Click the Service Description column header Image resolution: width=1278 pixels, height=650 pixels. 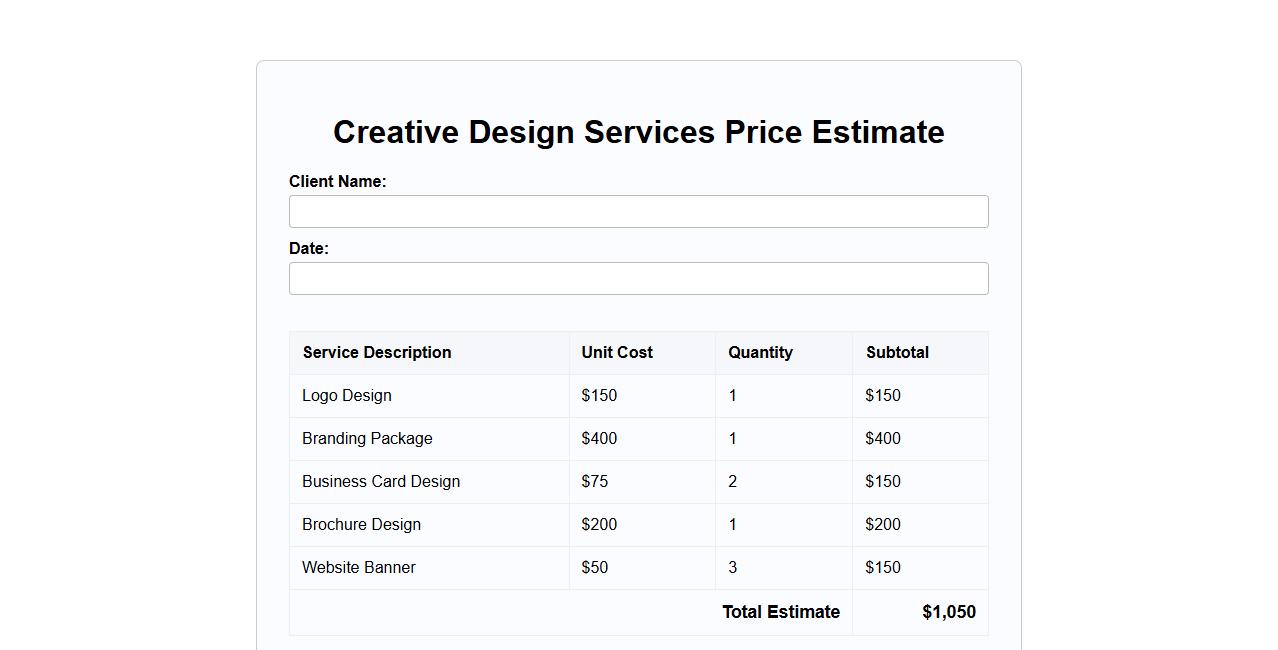click(377, 353)
